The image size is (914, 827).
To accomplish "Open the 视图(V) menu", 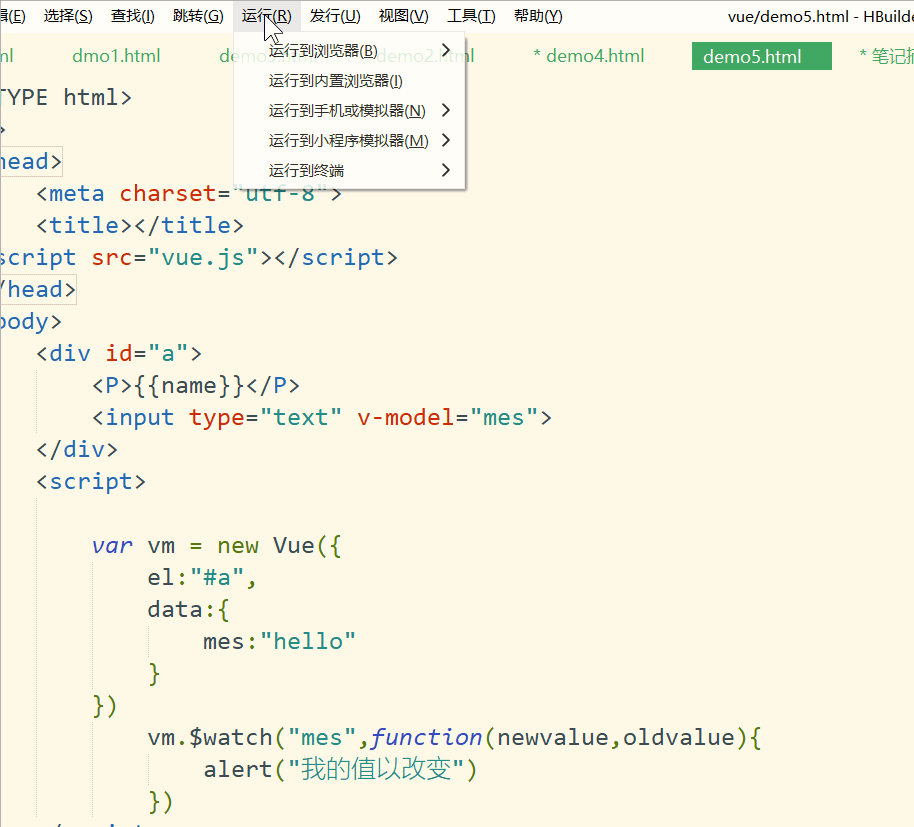I will click(x=403, y=16).
